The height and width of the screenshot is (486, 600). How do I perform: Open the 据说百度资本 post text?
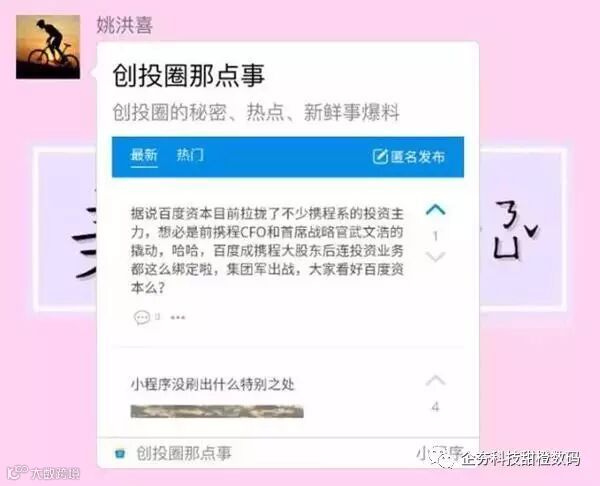267,251
